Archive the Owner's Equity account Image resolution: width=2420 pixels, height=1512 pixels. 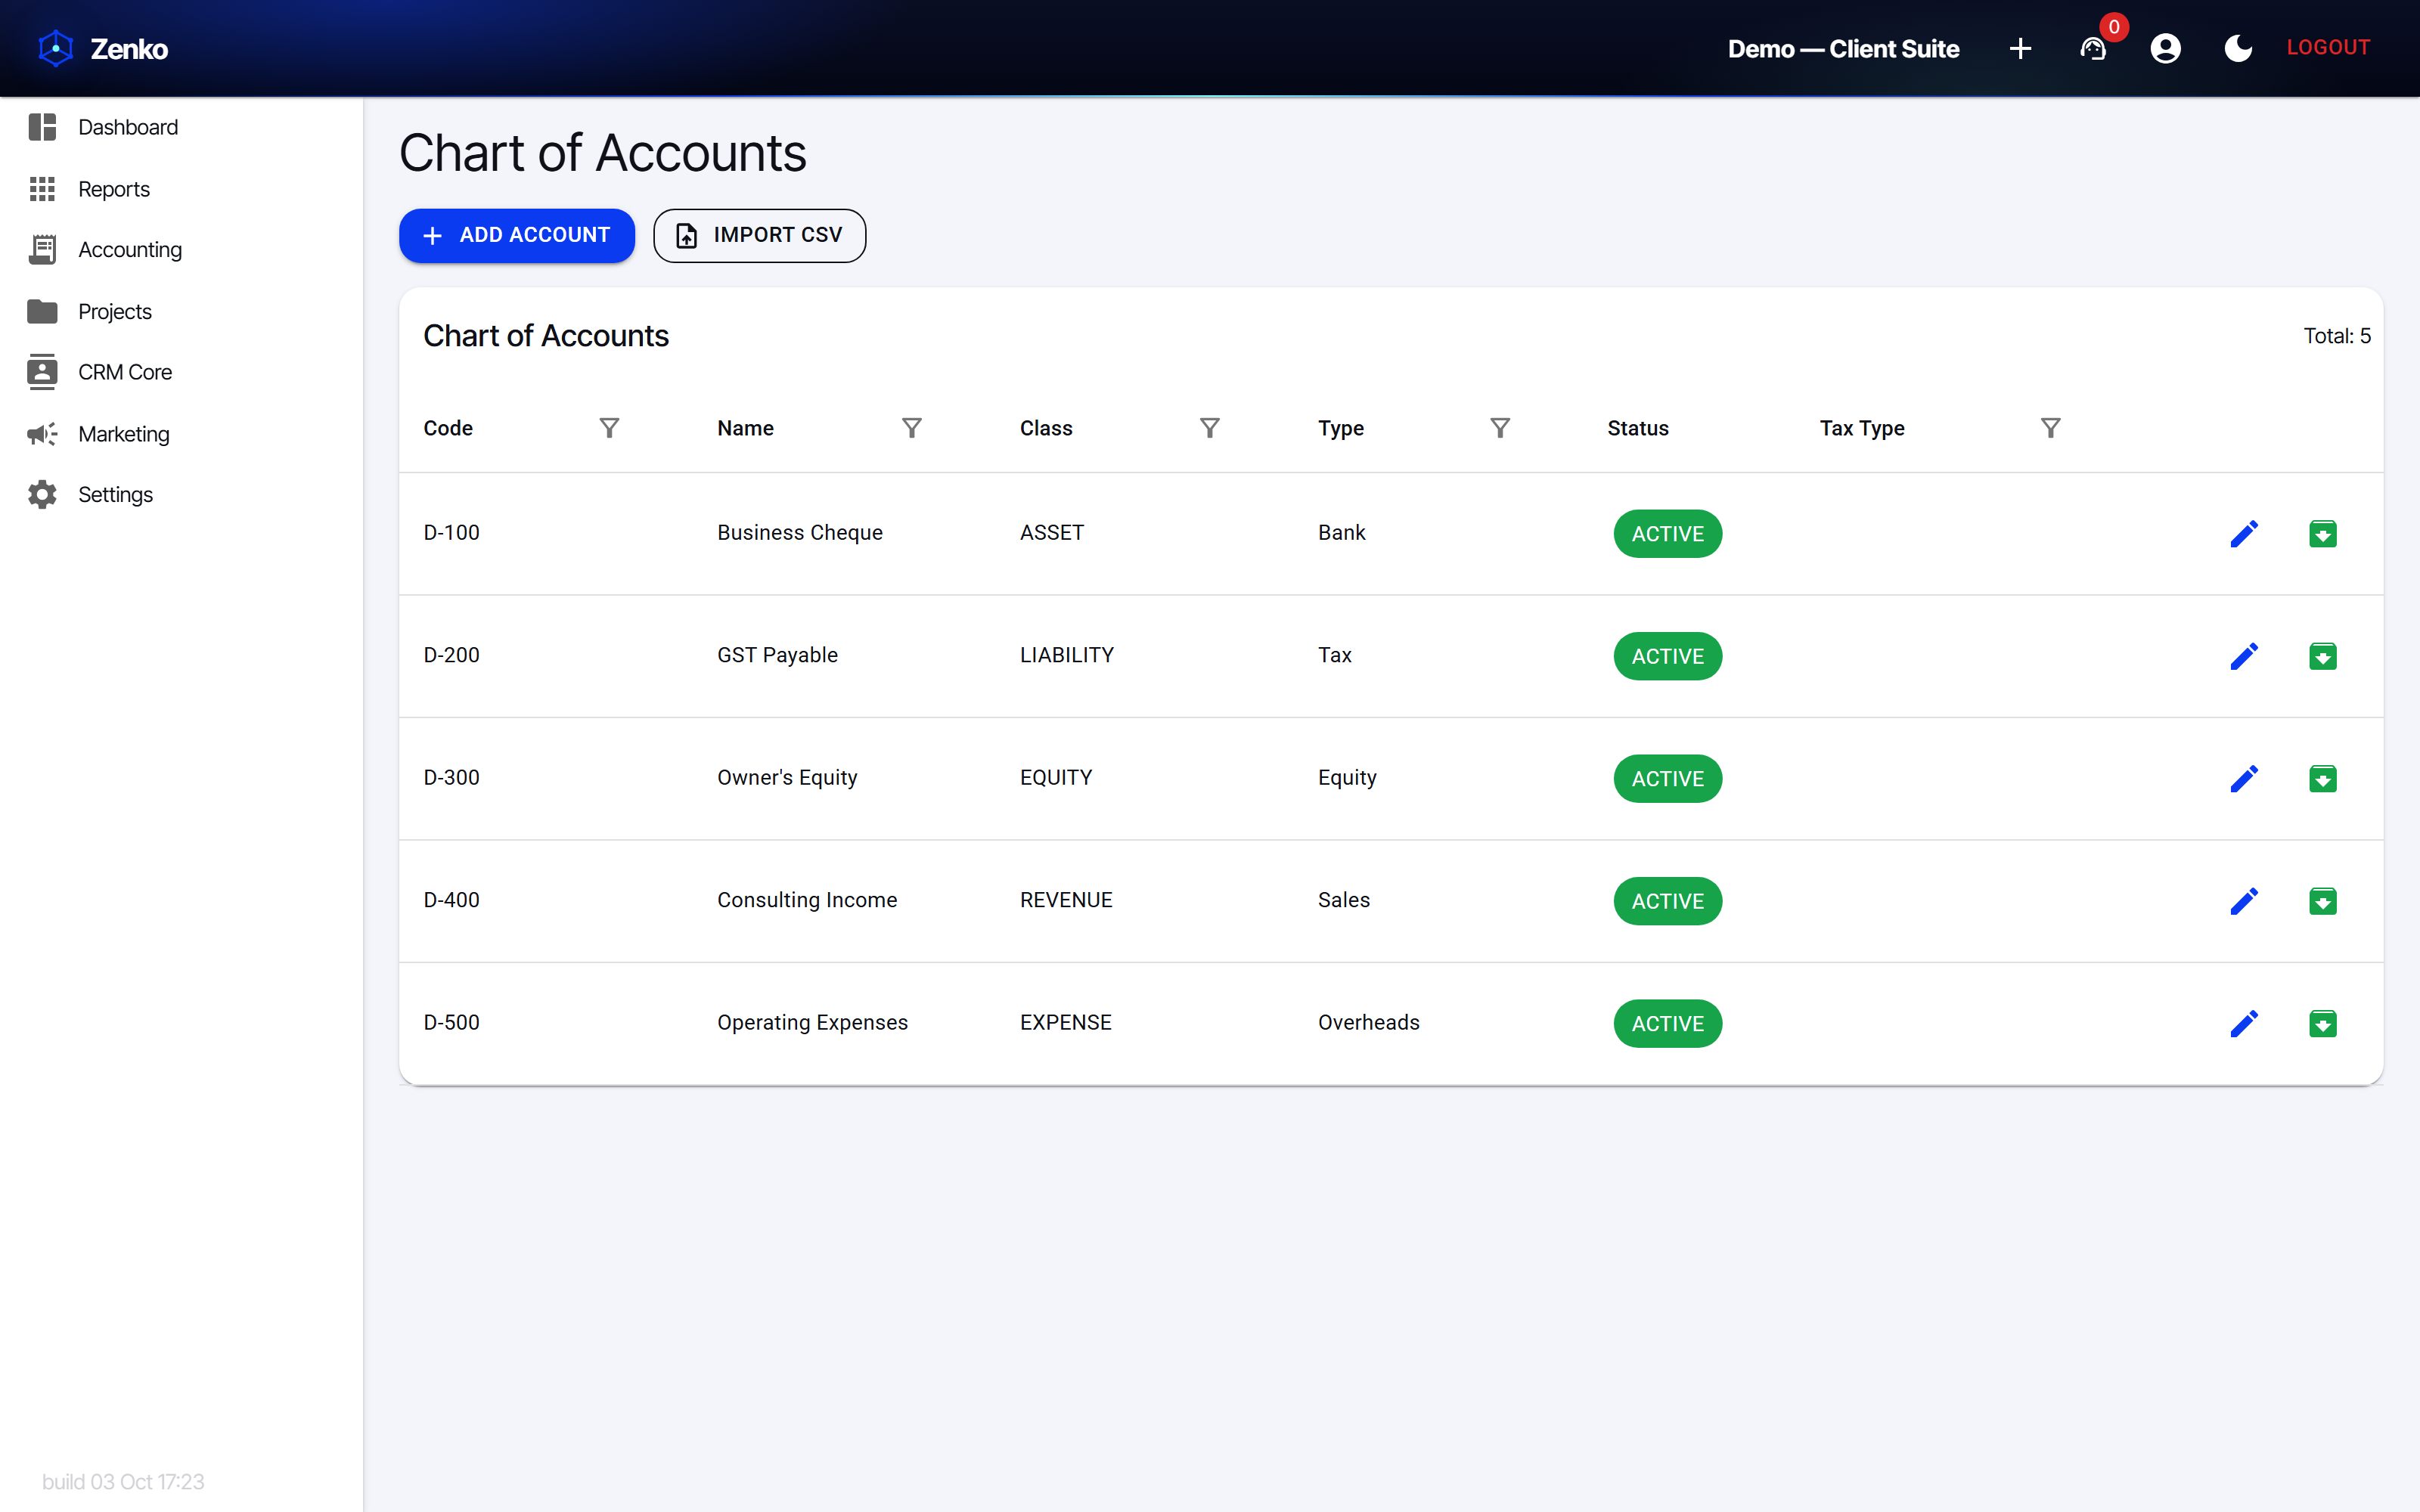tap(2323, 779)
